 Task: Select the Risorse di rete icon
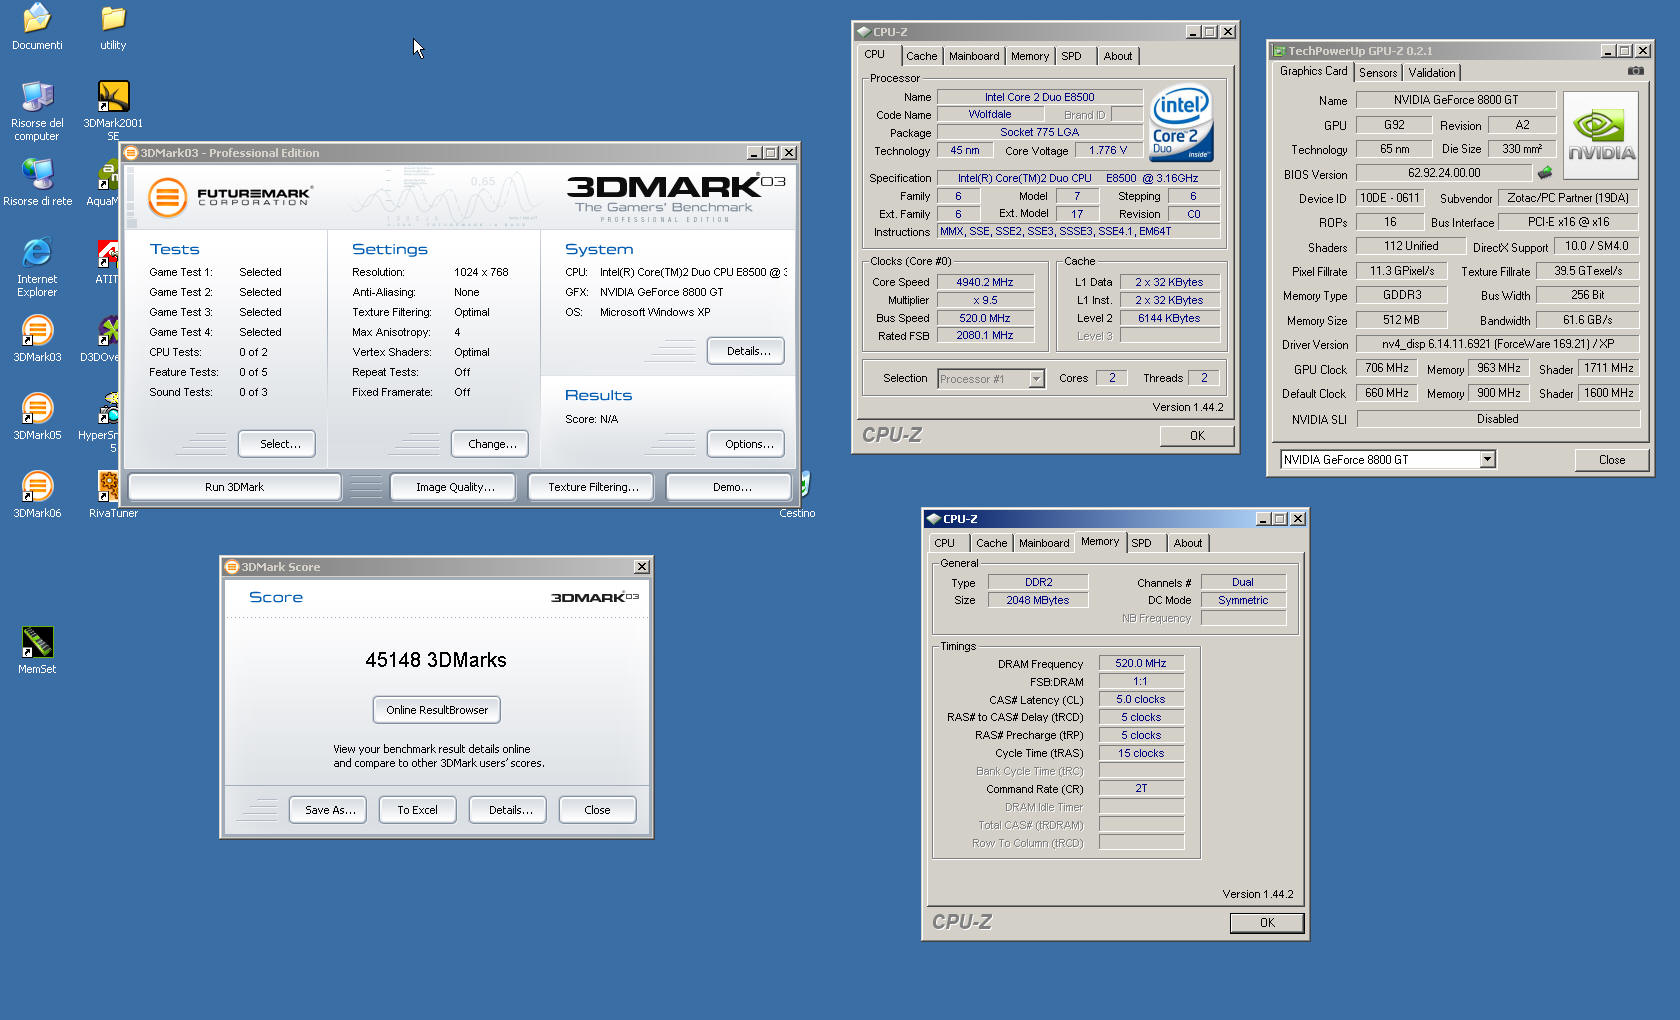point(37,174)
